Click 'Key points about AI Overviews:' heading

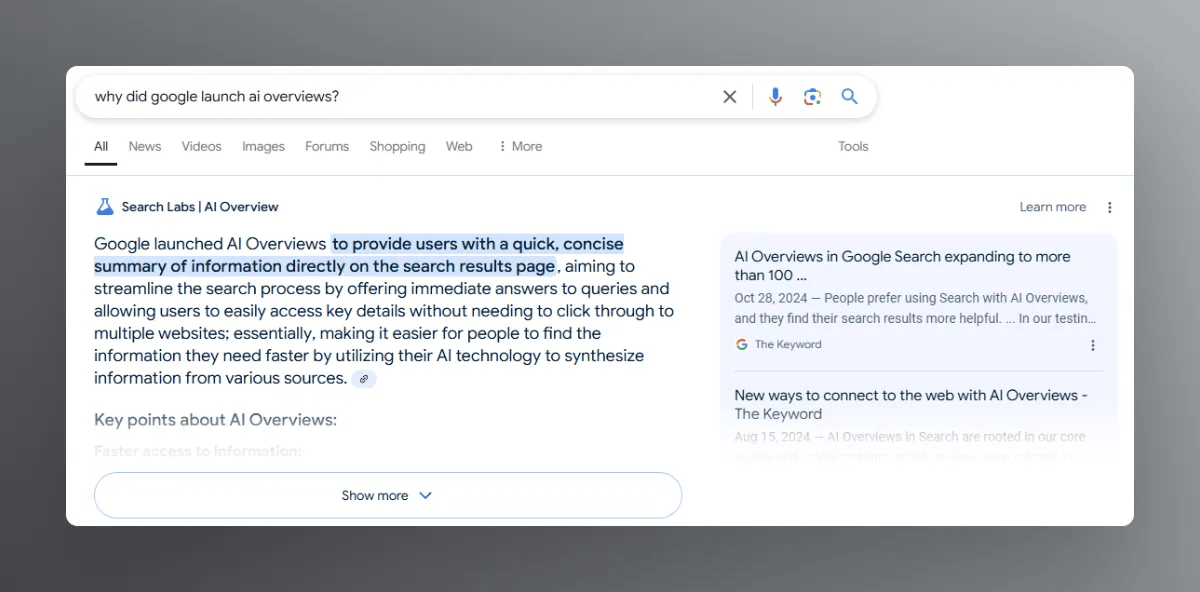click(215, 420)
